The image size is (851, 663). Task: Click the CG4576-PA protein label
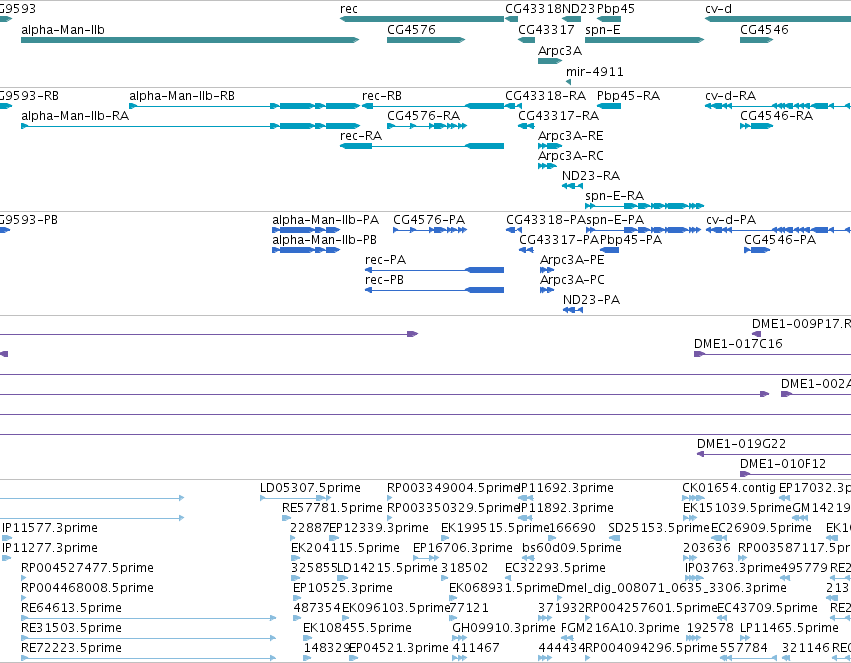pyautogui.click(x=429, y=220)
